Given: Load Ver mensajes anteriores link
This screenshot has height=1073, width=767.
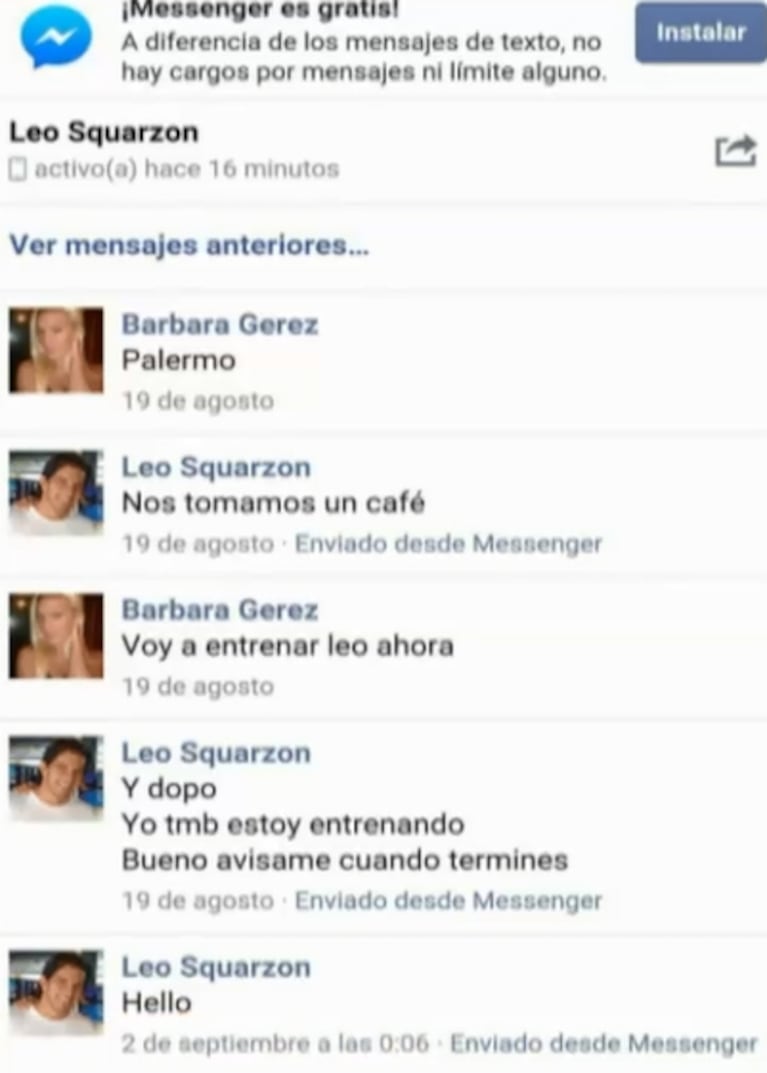Looking at the screenshot, I should click(189, 245).
